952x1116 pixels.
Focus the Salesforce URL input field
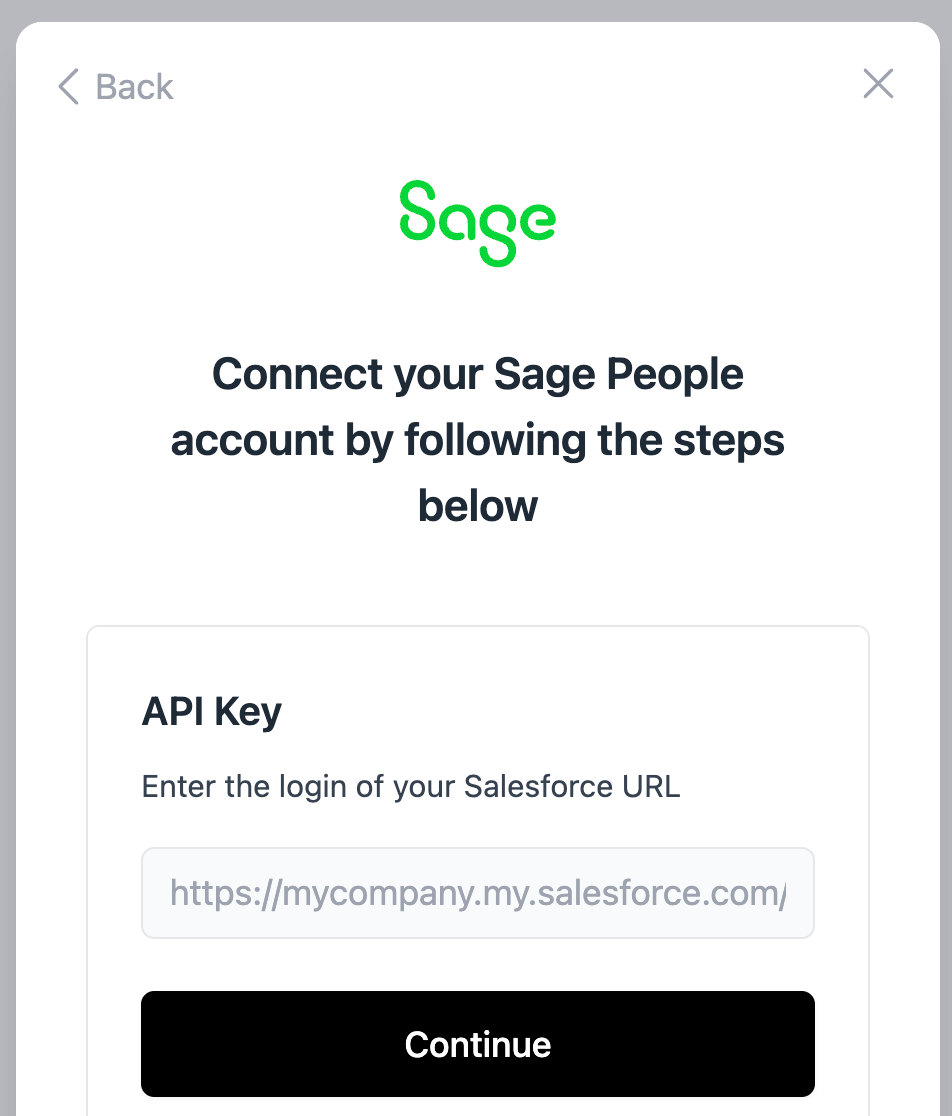pos(478,893)
